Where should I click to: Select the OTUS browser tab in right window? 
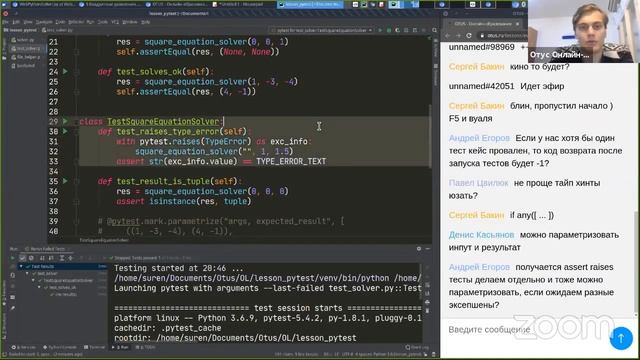point(484,24)
